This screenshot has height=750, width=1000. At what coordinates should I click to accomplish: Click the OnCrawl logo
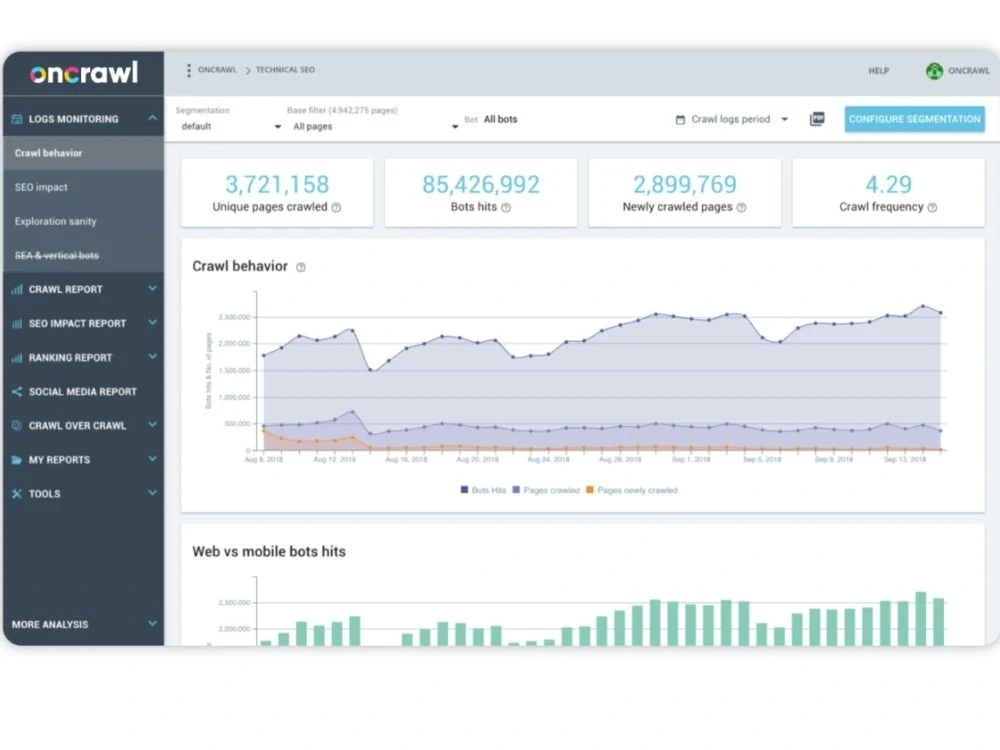[83, 71]
